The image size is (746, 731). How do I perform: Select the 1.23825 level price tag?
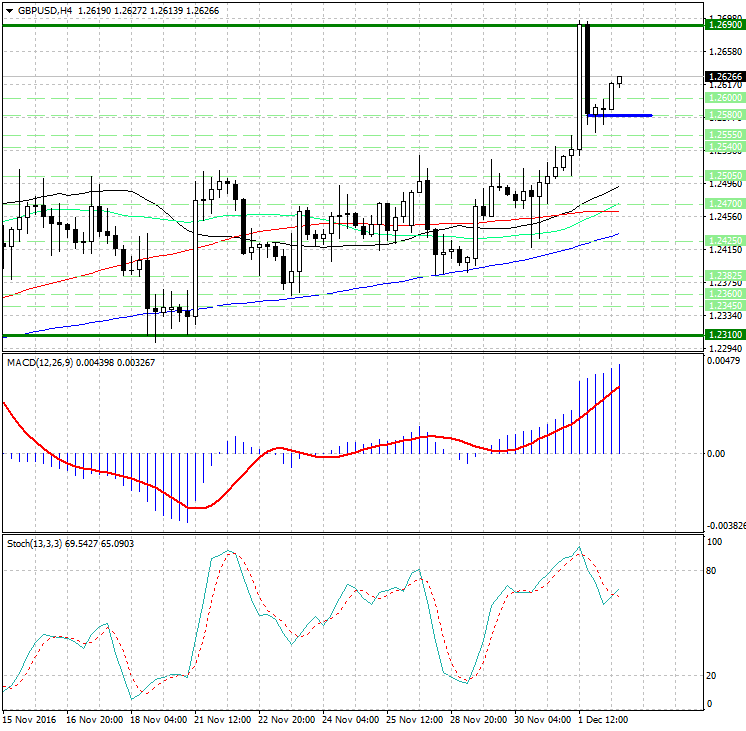coord(724,274)
